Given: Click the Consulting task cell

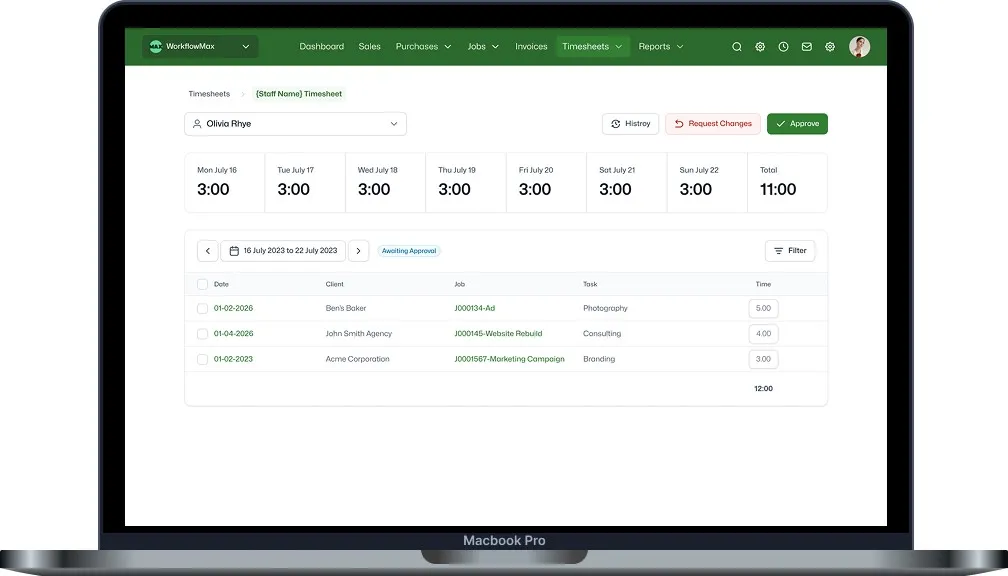Looking at the screenshot, I should click(x=602, y=334).
